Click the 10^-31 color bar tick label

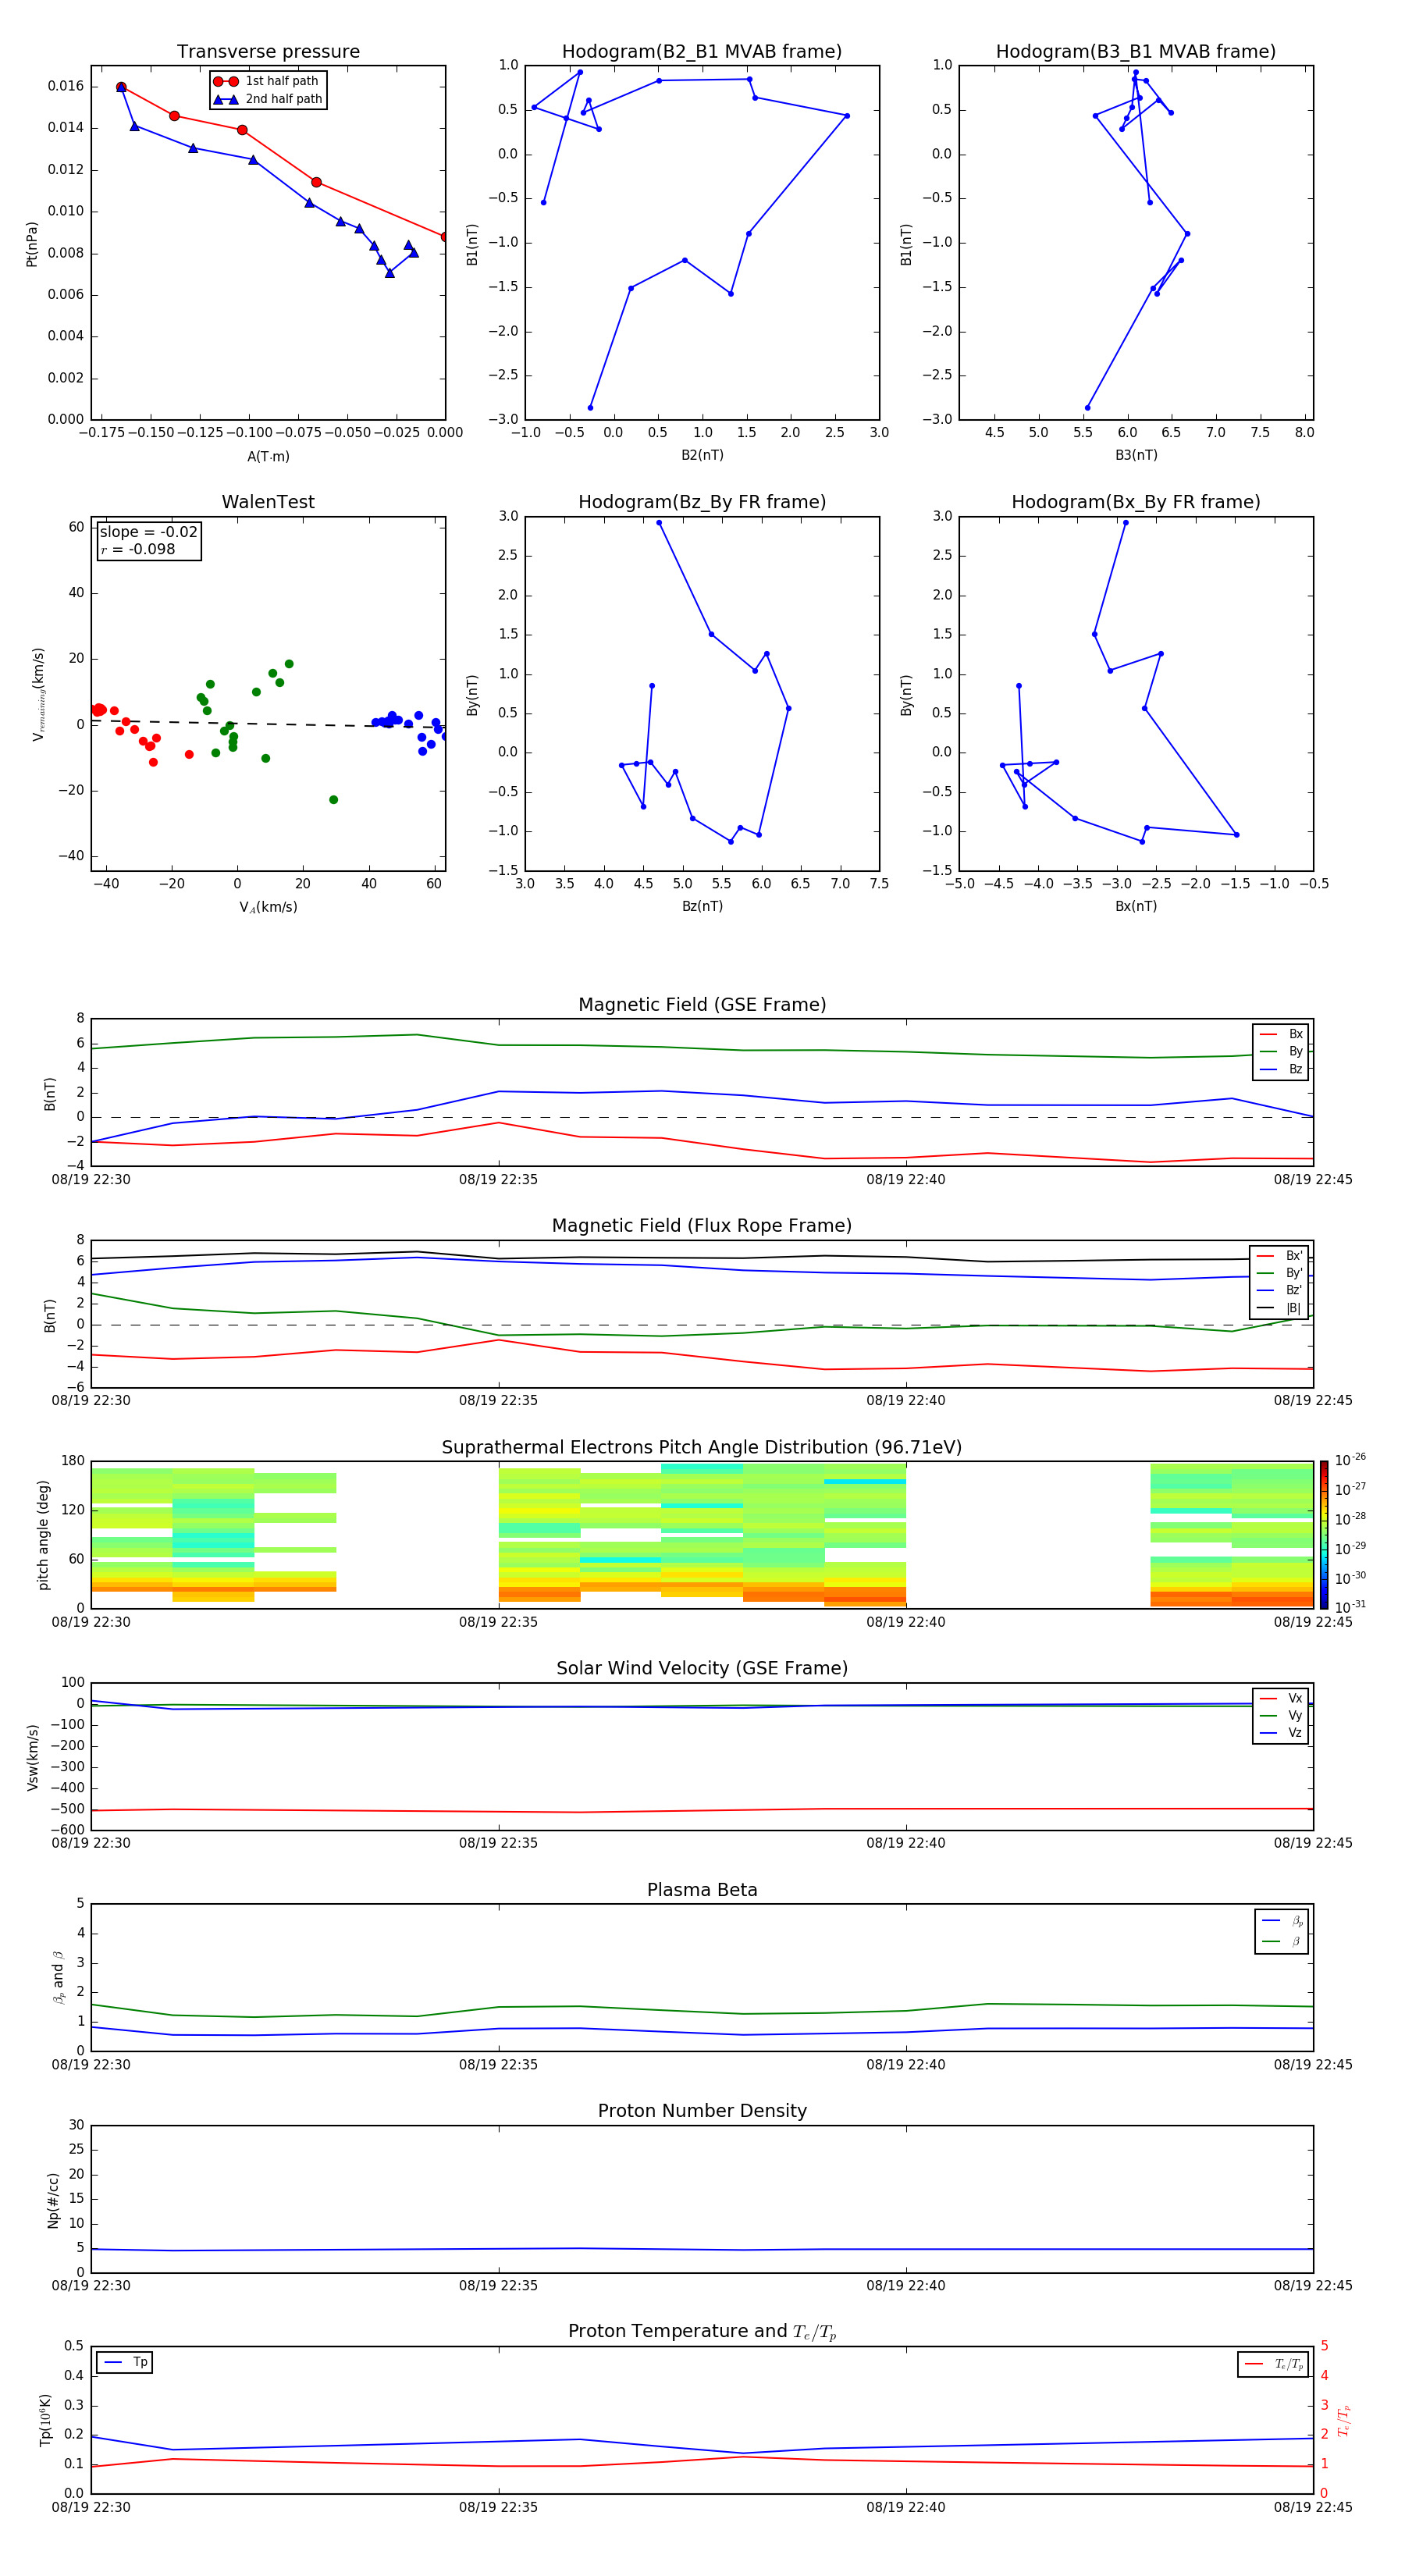pyautogui.click(x=1350, y=1607)
